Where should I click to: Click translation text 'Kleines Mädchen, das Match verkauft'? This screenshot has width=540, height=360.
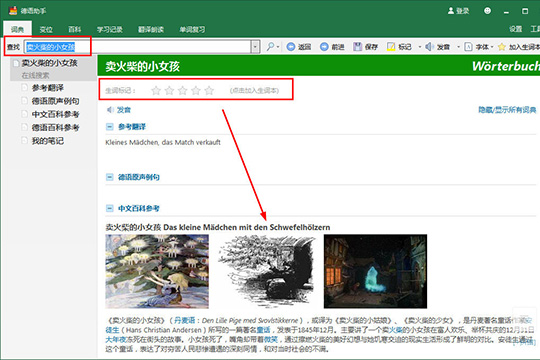163,142
